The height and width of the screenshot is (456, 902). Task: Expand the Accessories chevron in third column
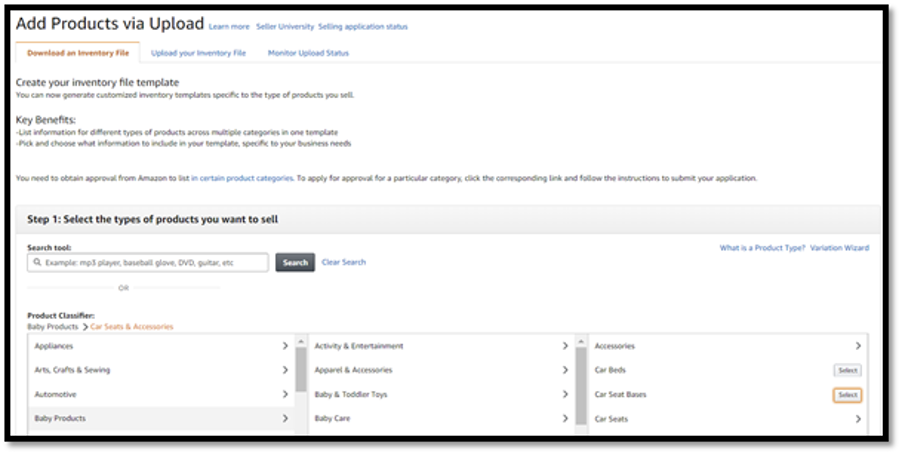[x=858, y=346]
